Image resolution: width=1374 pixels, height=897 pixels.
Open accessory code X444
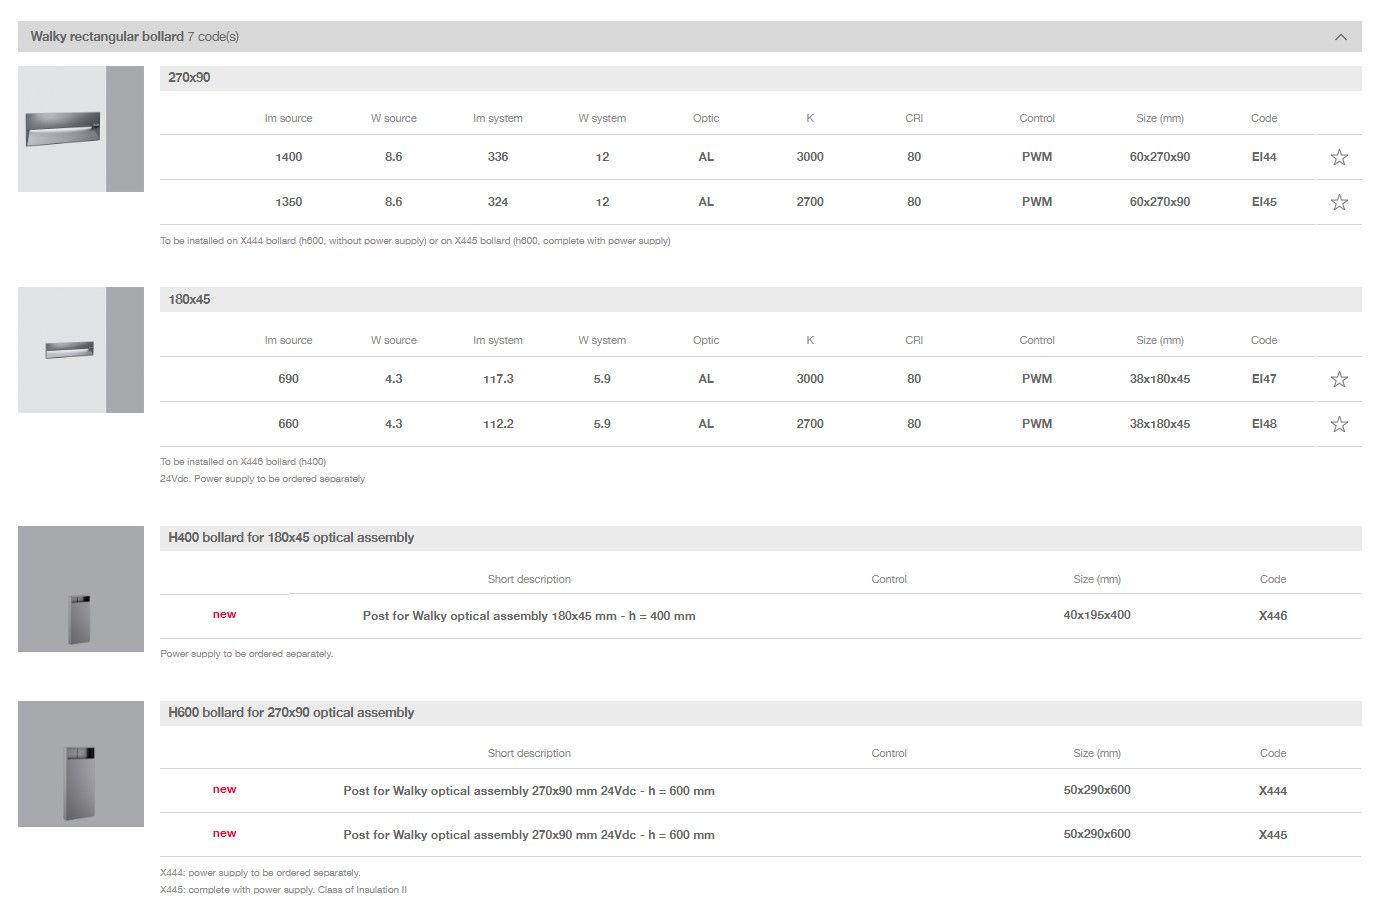[x=1272, y=791]
